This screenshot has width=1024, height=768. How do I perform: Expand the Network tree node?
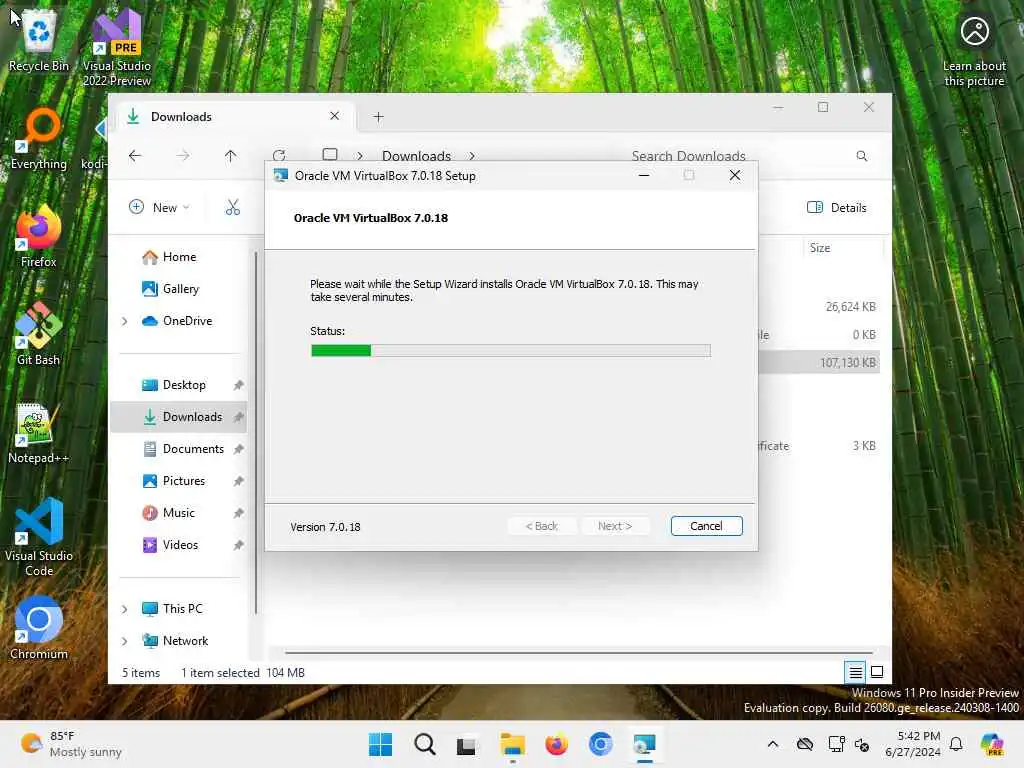[x=125, y=641]
